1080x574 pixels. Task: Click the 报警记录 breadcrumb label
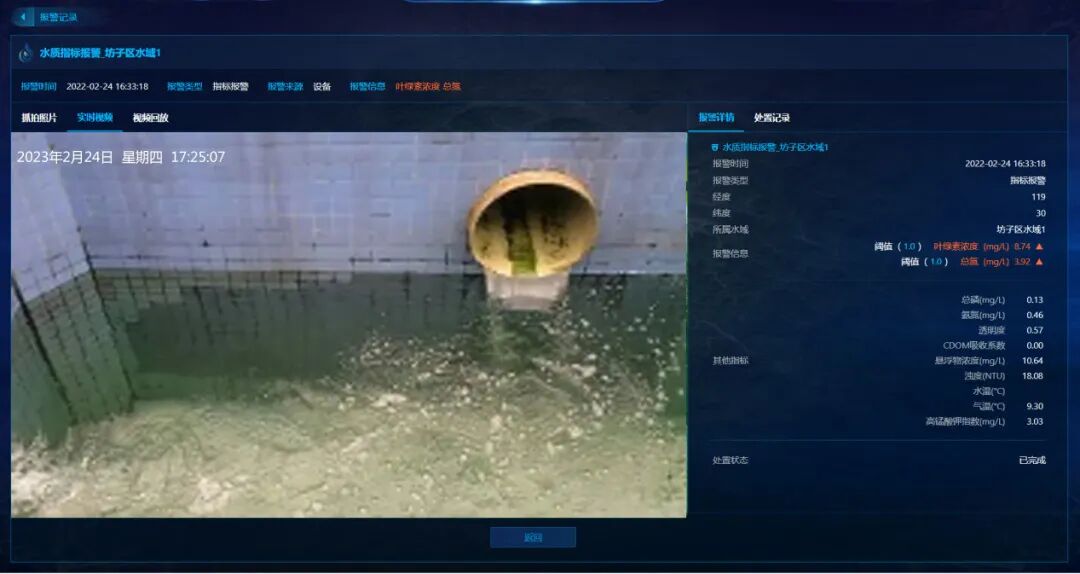(59, 17)
